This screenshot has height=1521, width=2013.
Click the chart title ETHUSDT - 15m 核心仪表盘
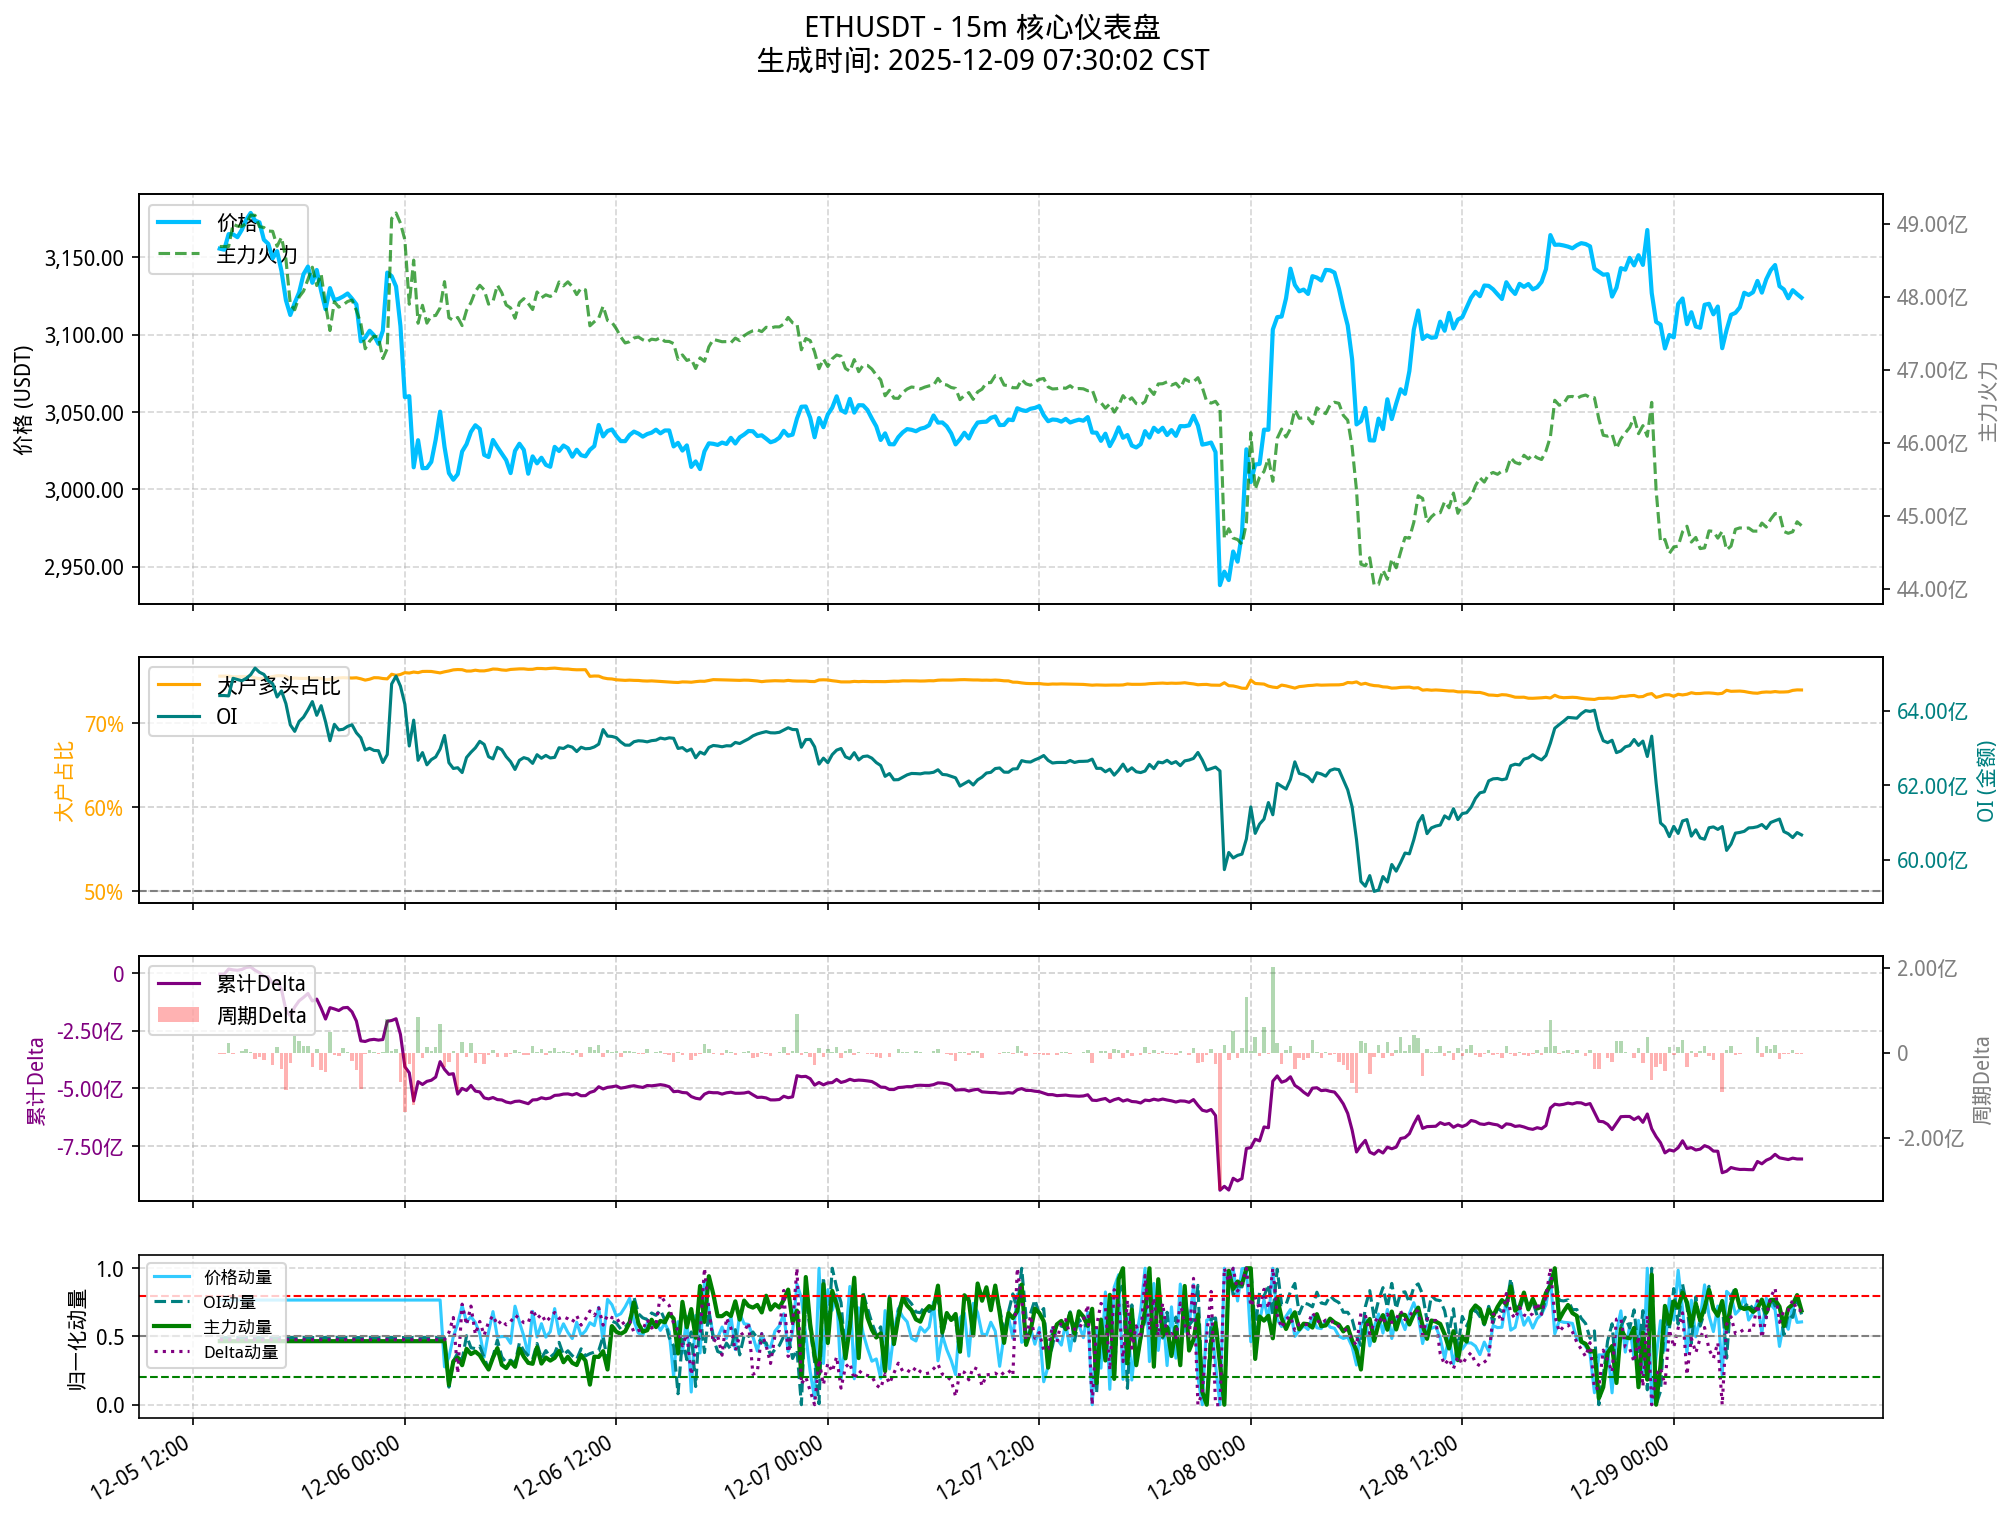click(982, 27)
